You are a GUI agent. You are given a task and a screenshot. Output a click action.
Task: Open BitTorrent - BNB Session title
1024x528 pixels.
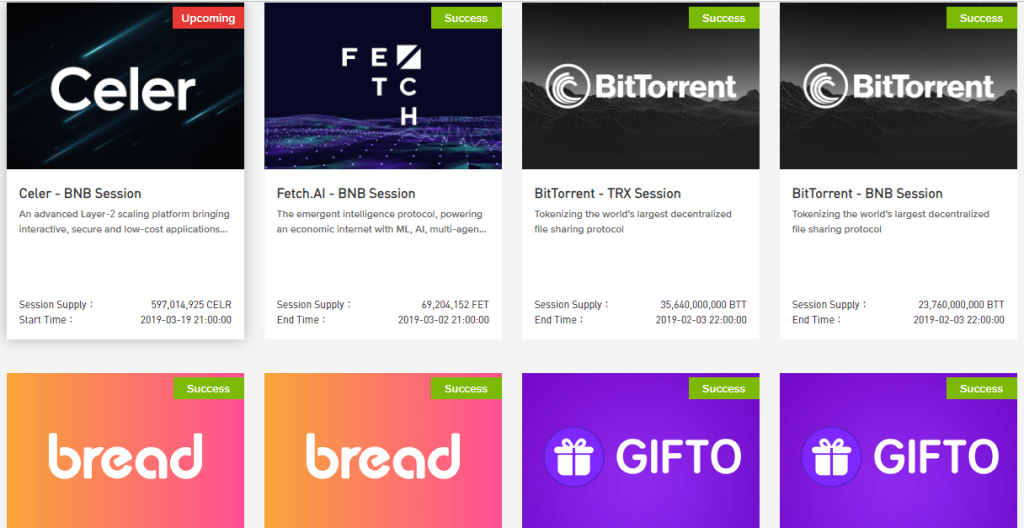click(x=867, y=193)
